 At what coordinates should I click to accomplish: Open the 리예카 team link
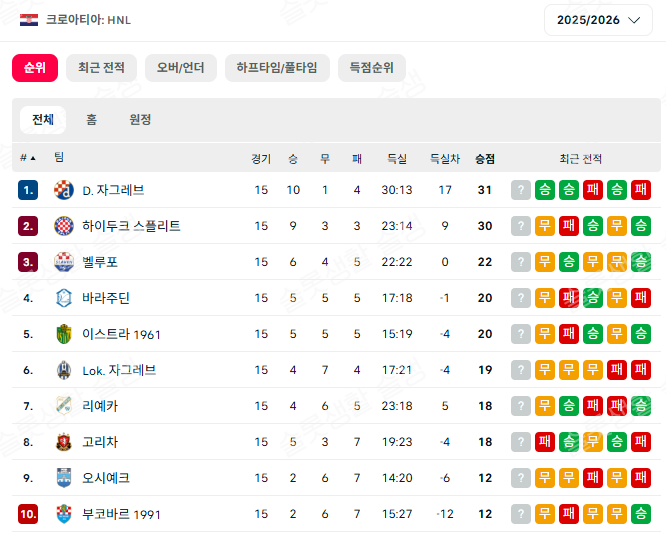point(100,406)
